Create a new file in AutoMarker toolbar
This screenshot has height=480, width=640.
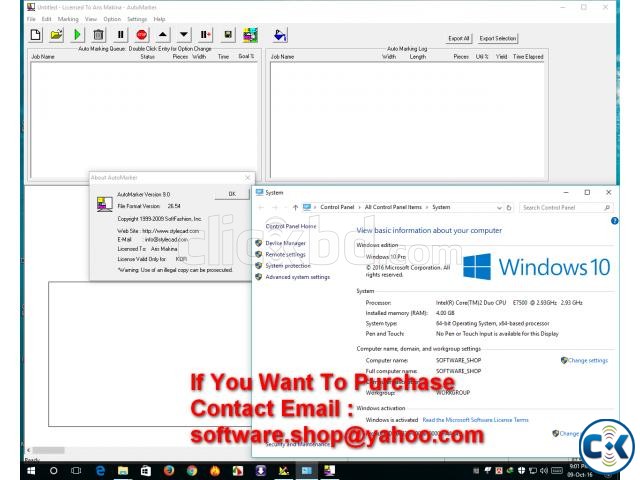pyautogui.click(x=36, y=35)
